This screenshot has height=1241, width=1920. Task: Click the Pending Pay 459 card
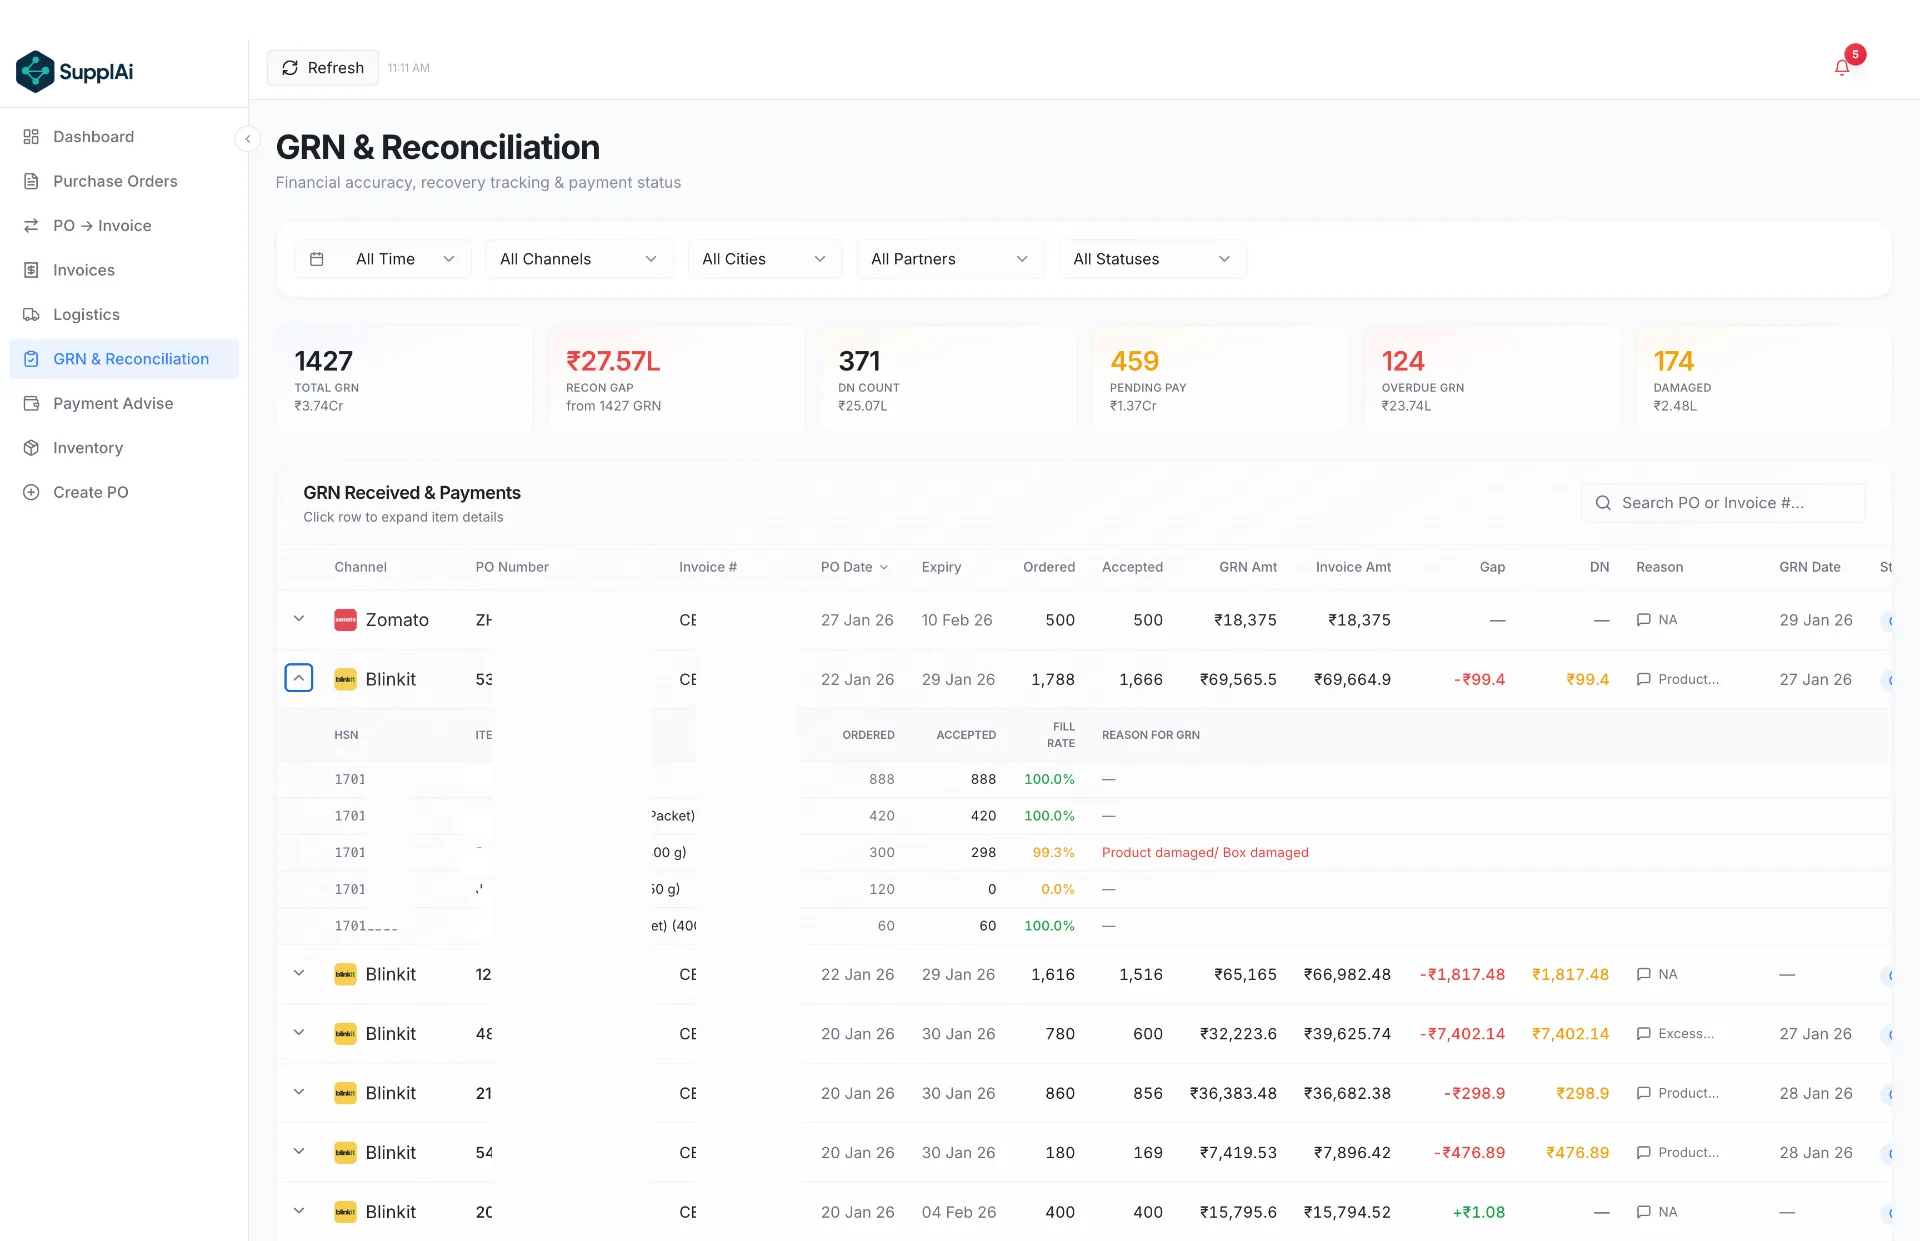coord(1220,379)
